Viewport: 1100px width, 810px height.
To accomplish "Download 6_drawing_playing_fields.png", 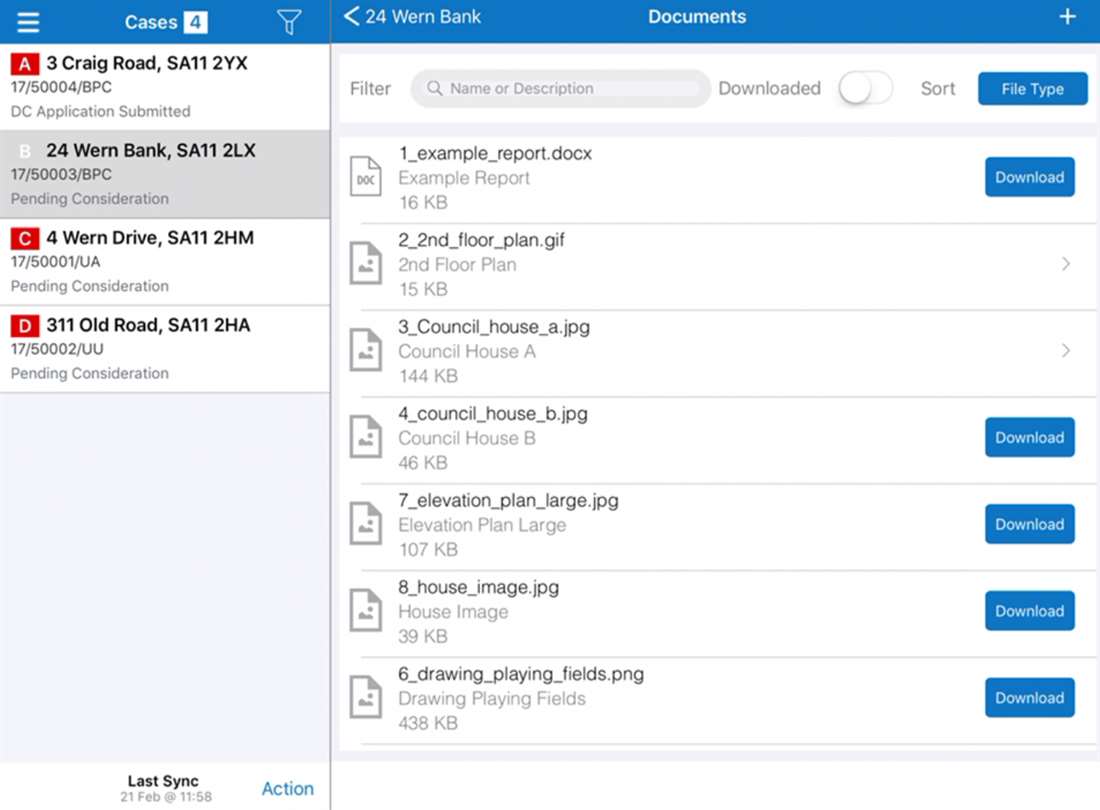I will coord(1029,698).
